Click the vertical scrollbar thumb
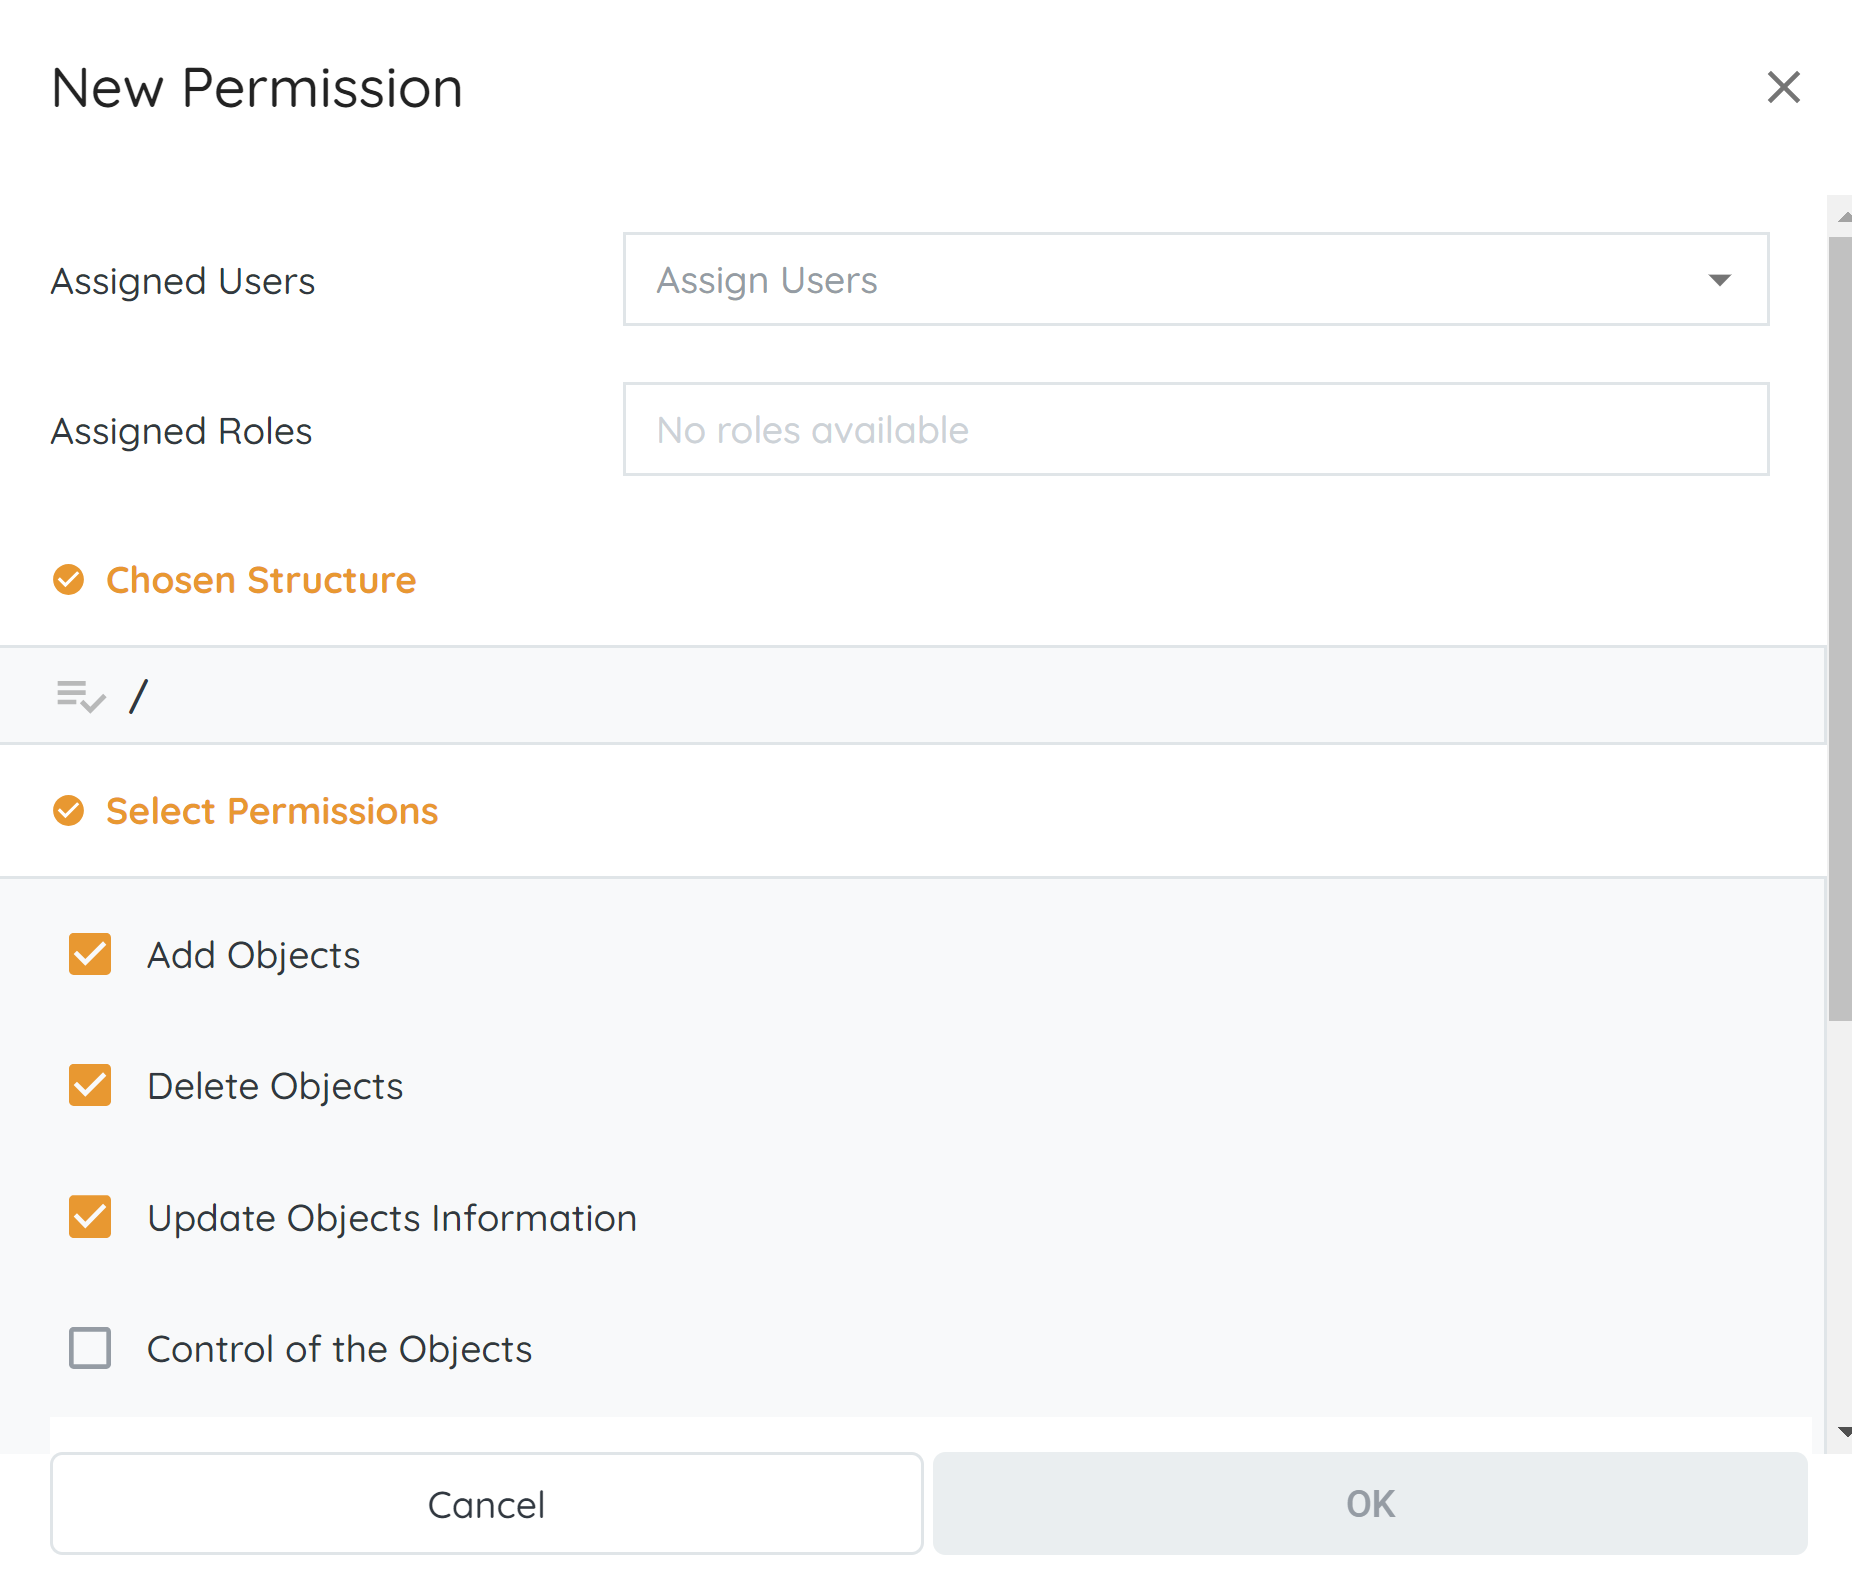 pyautogui.click(x=1839, y=628)
